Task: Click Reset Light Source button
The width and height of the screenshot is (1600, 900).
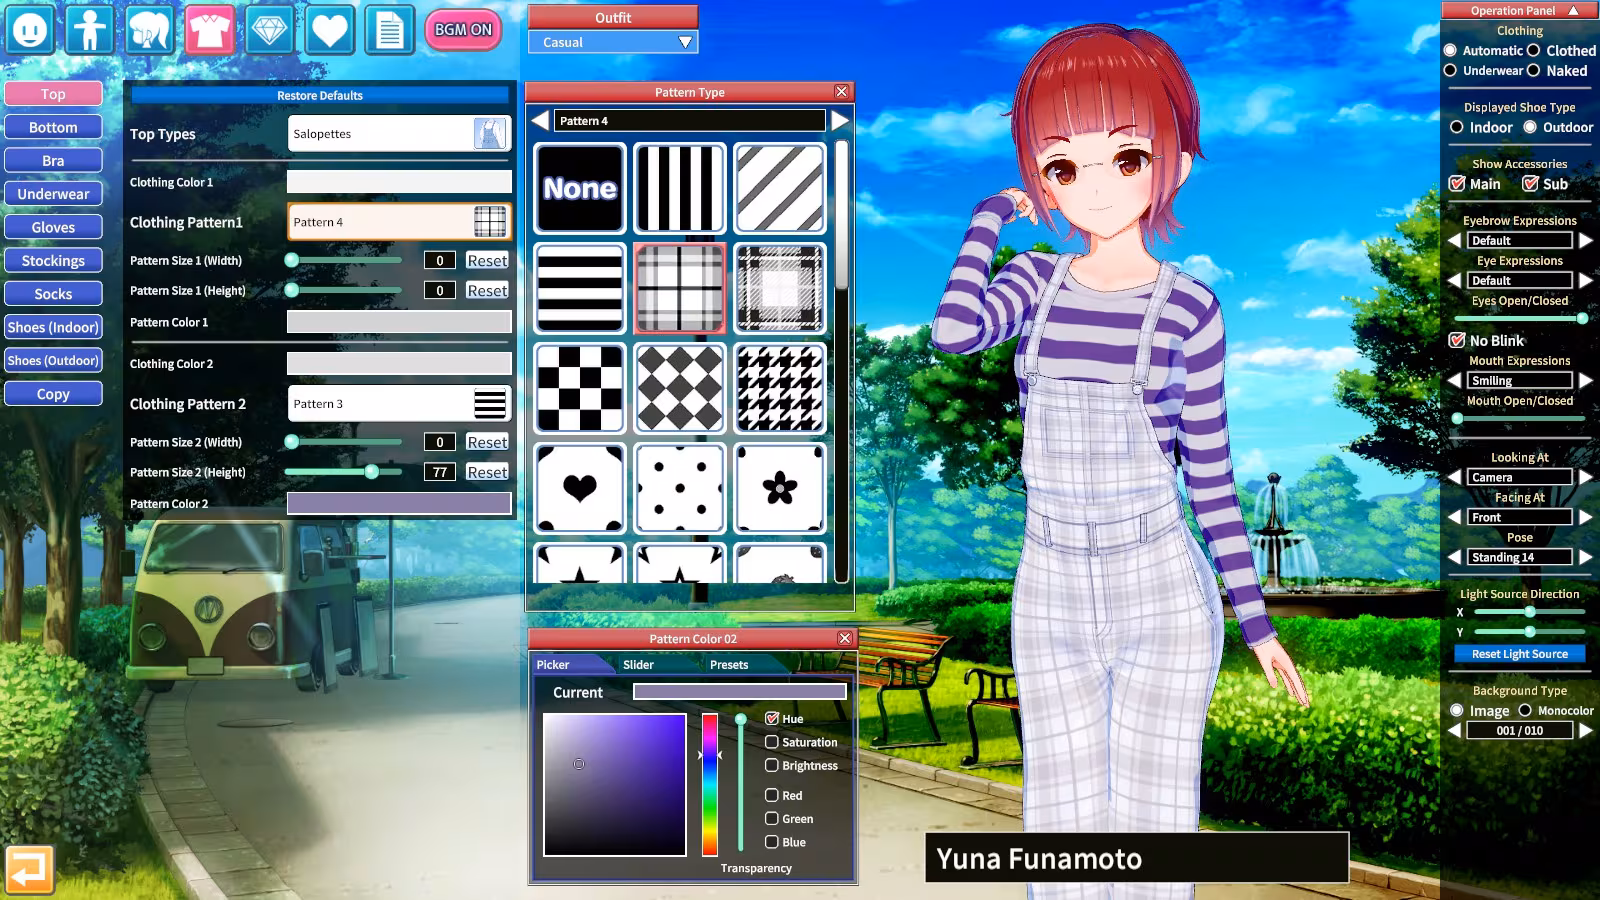Action: (1520, 653)
